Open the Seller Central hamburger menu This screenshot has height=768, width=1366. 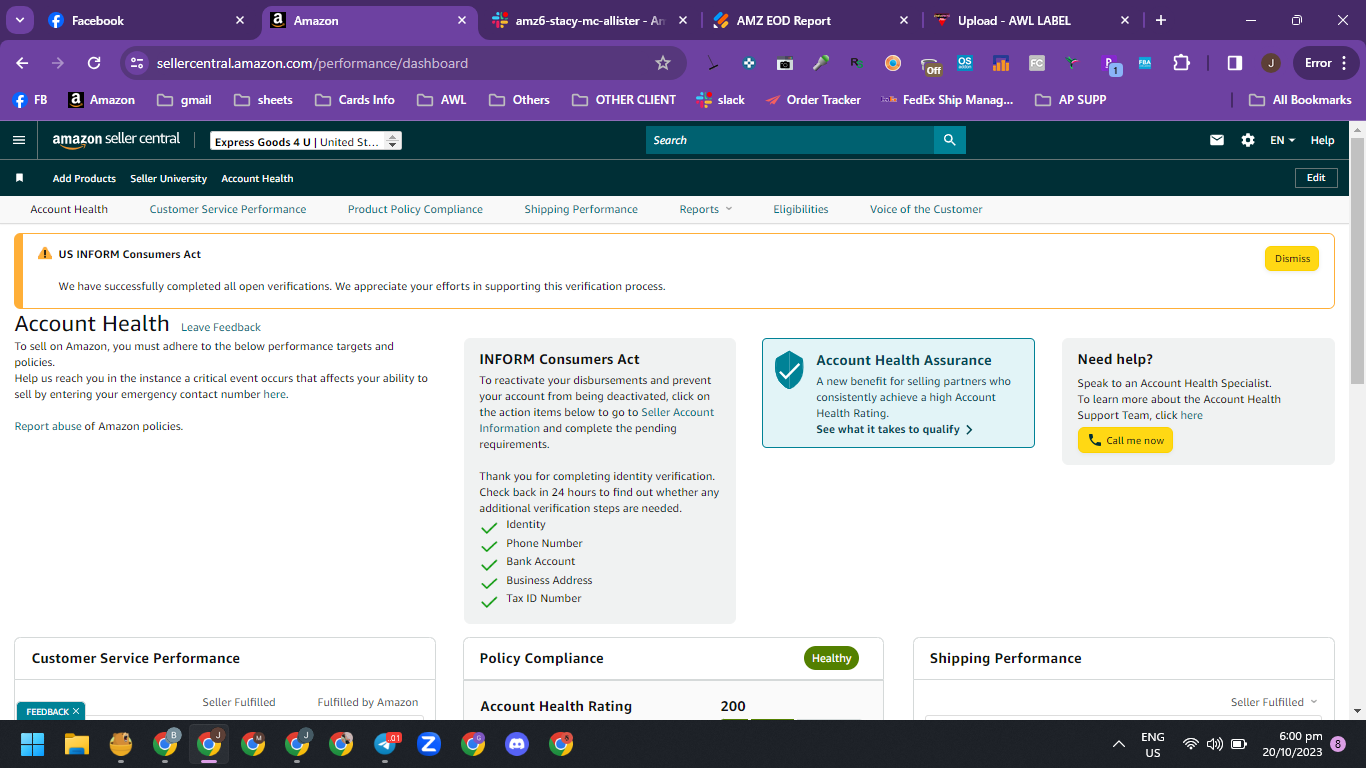coord(19,140)
